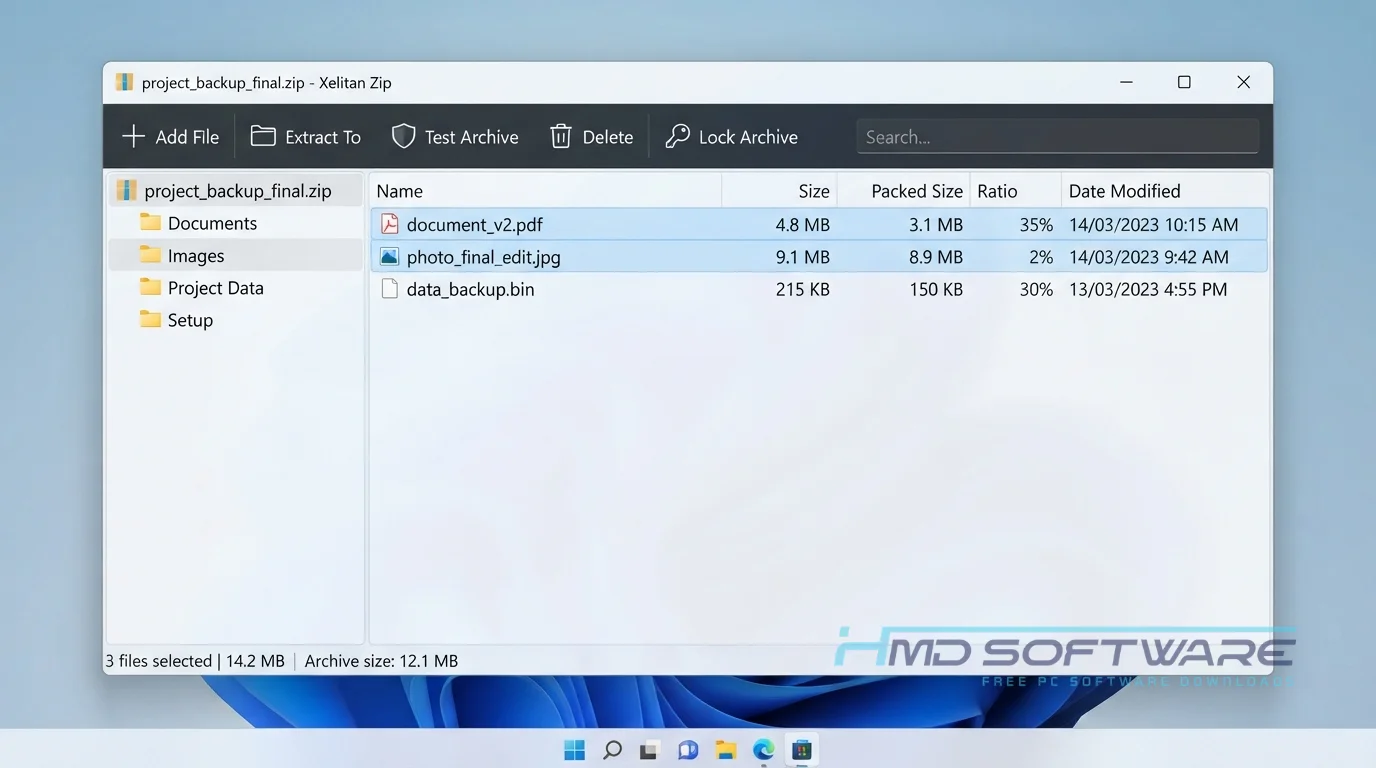The height and width of the screenshot is (768, 1376).
Task: Click the Extract To label
Action: point(323,137)
